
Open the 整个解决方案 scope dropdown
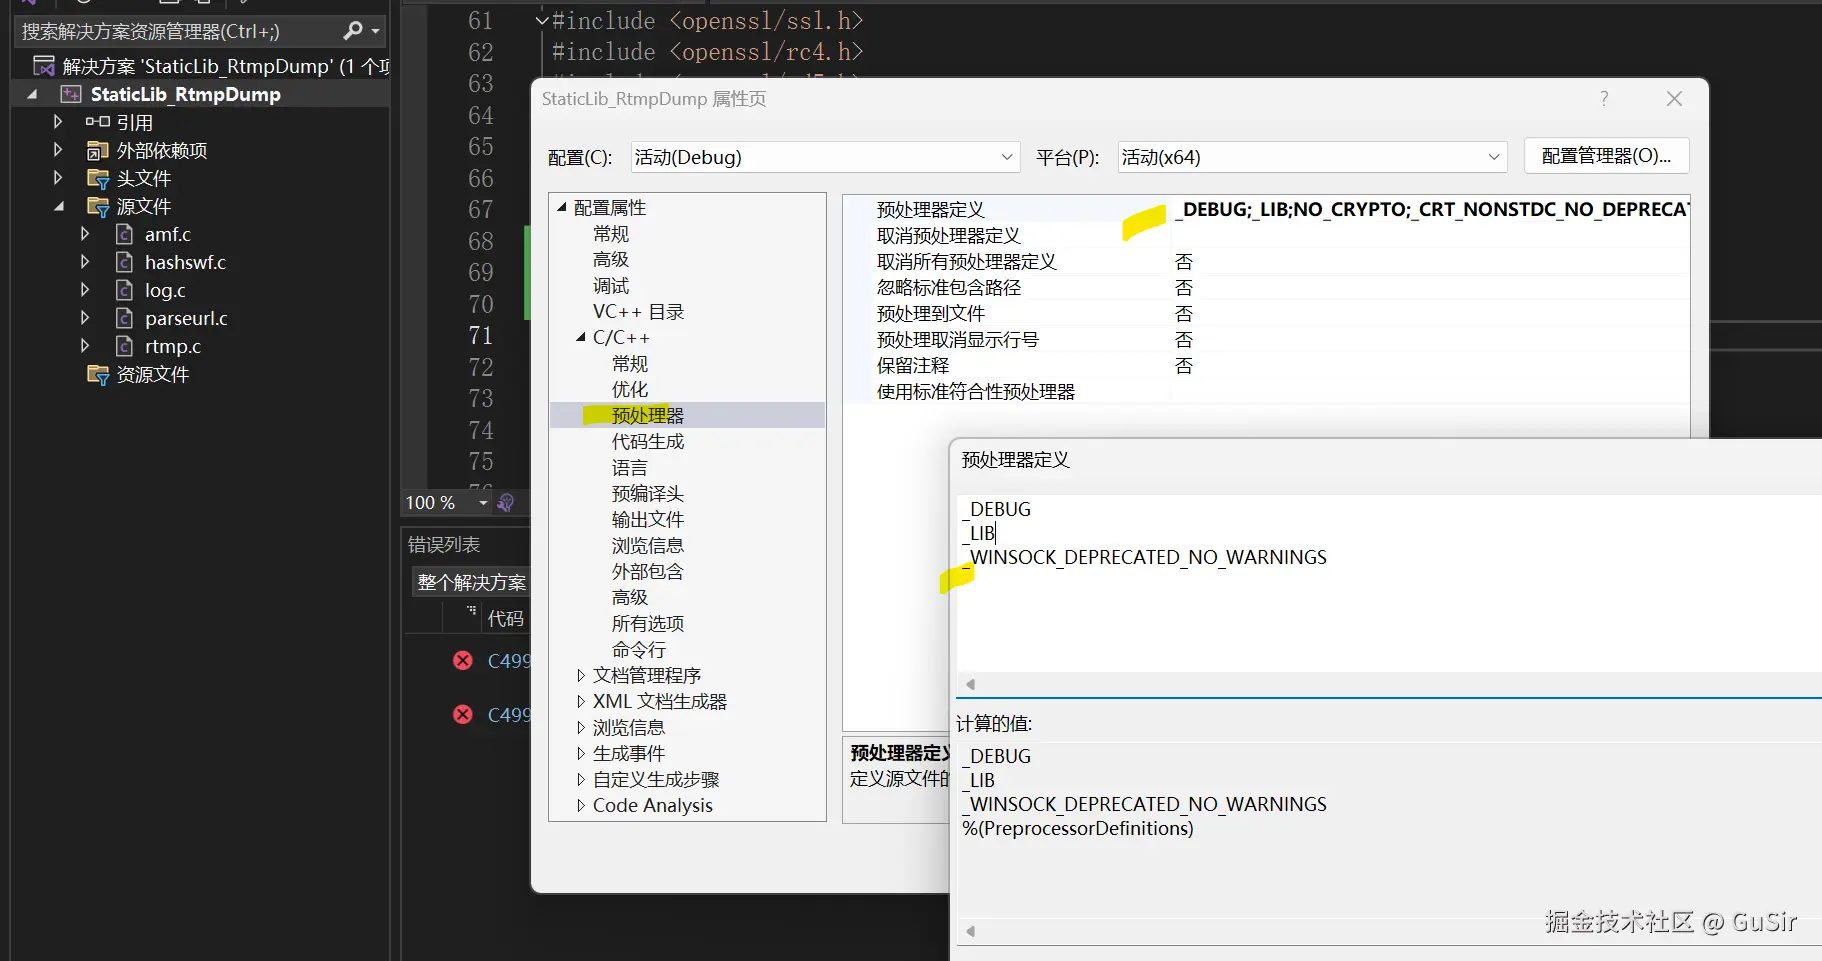[471, 582]
